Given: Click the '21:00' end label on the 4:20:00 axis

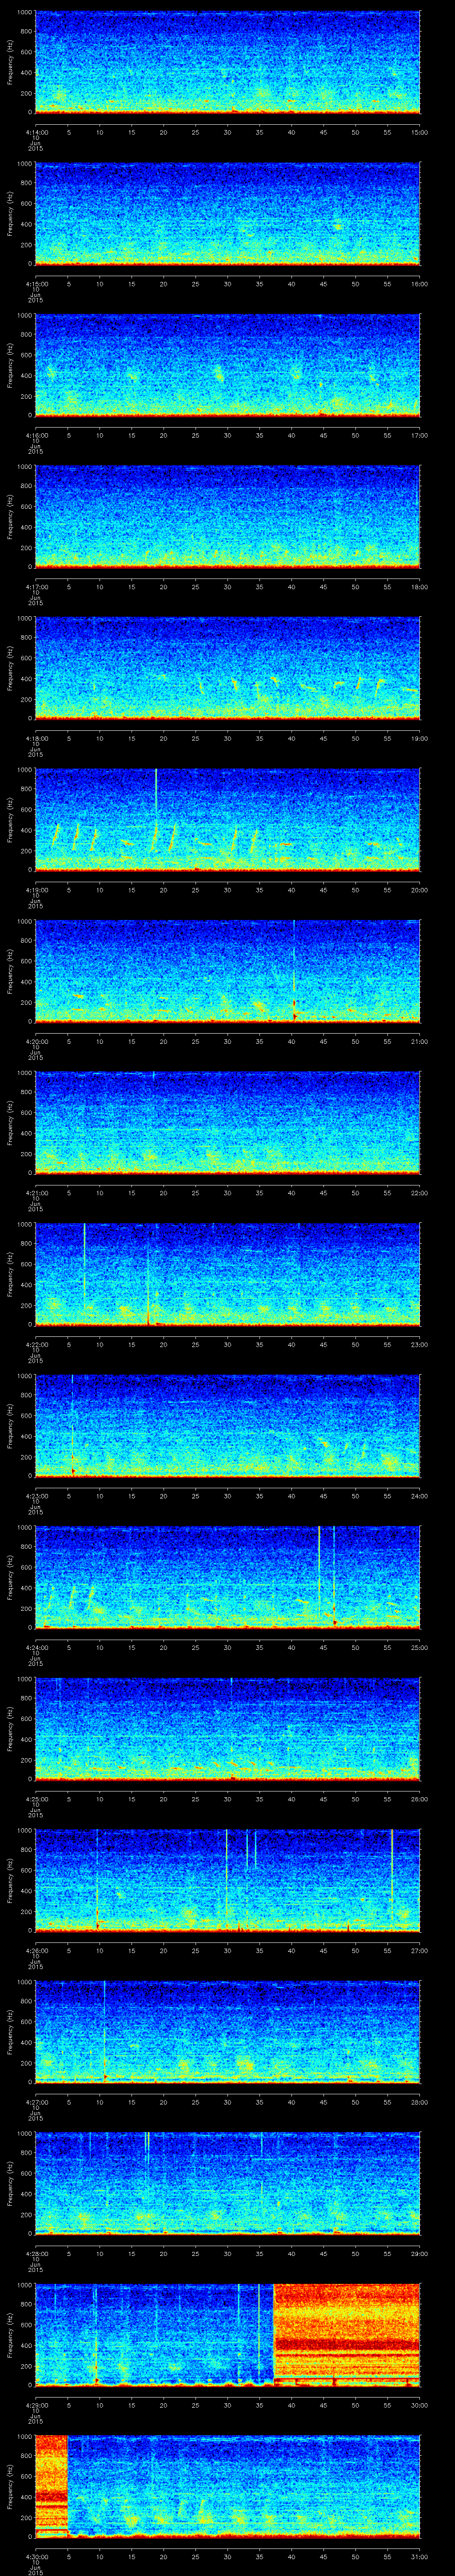Looking at the screenshot, I should 419,1042.
